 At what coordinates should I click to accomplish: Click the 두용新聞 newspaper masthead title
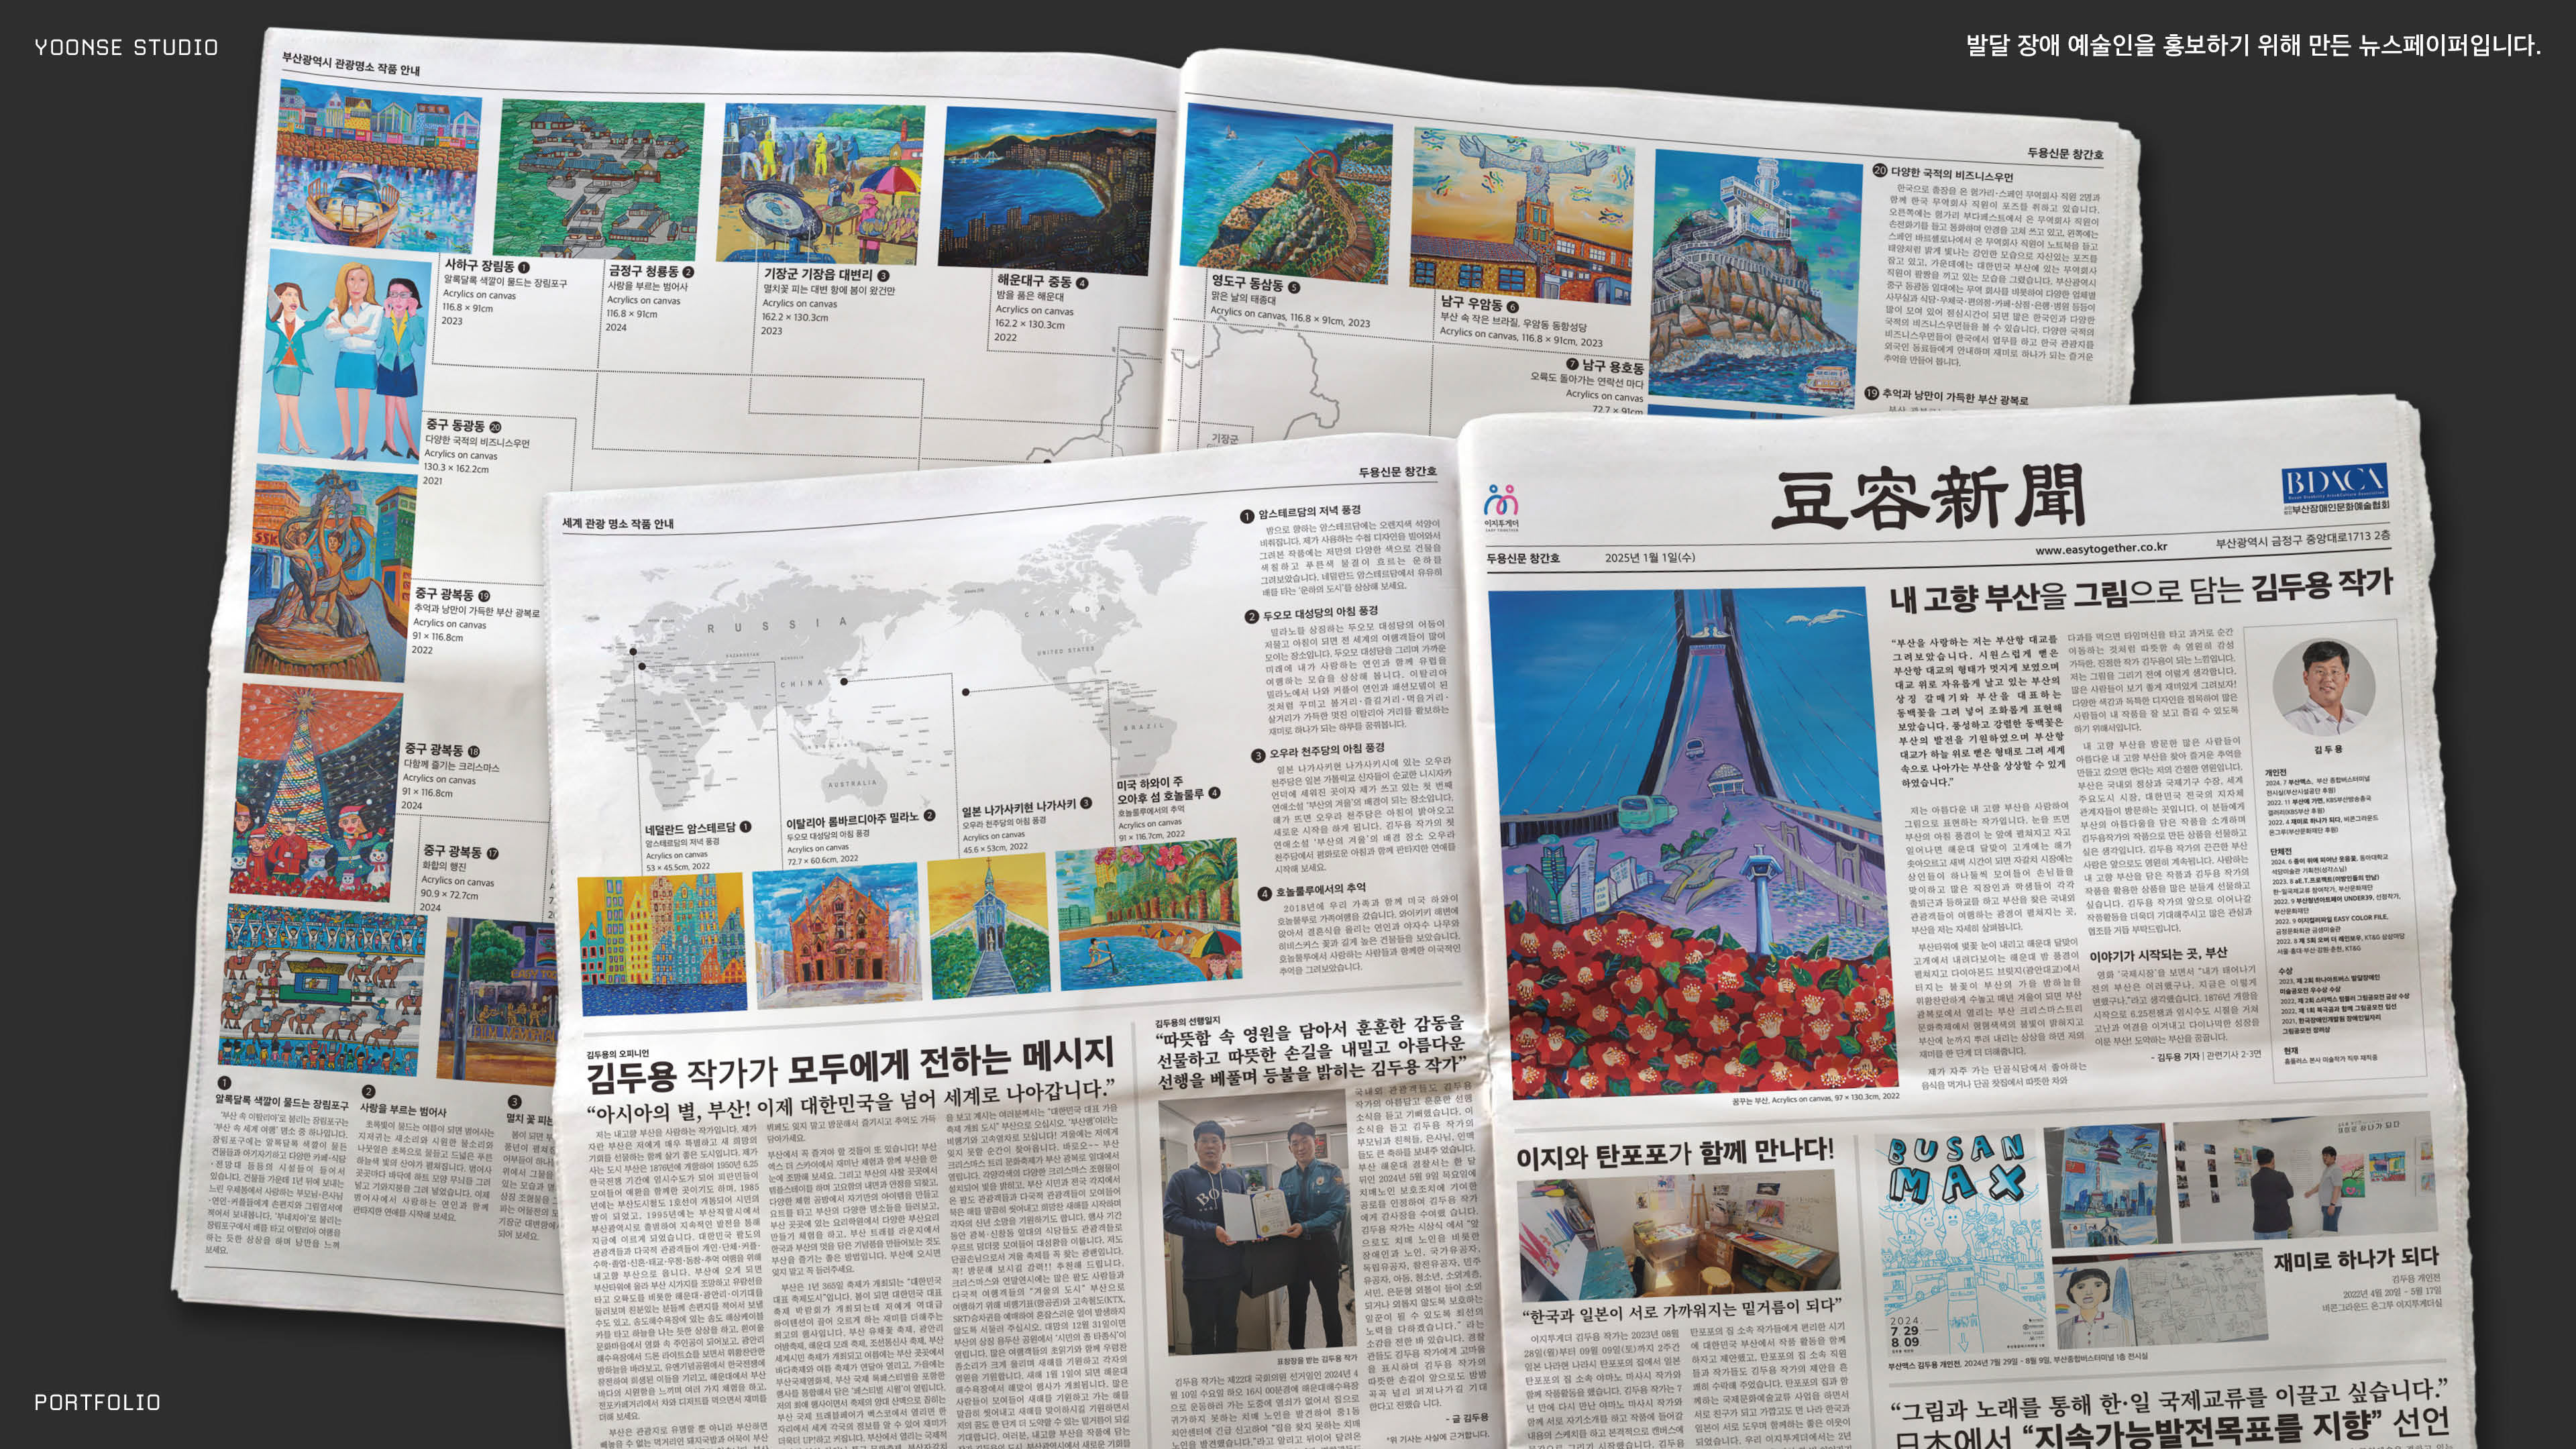coord(1927,497)
